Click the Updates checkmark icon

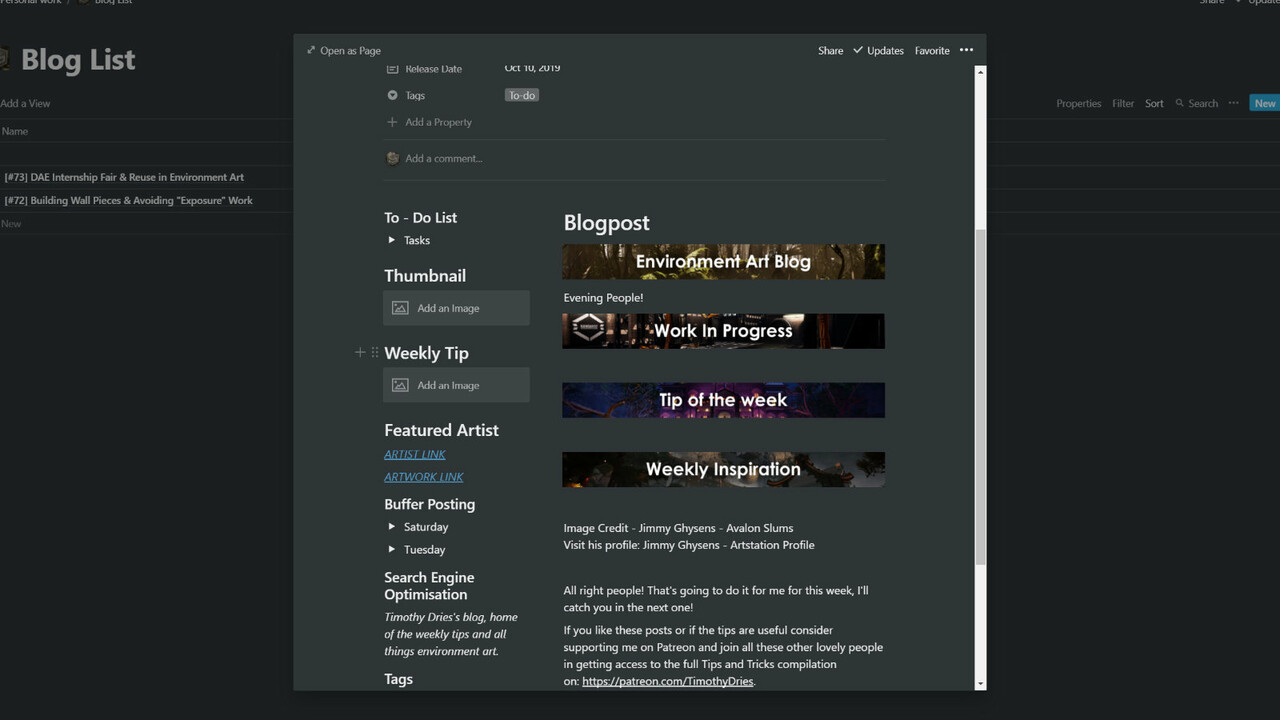coord(858,50)
